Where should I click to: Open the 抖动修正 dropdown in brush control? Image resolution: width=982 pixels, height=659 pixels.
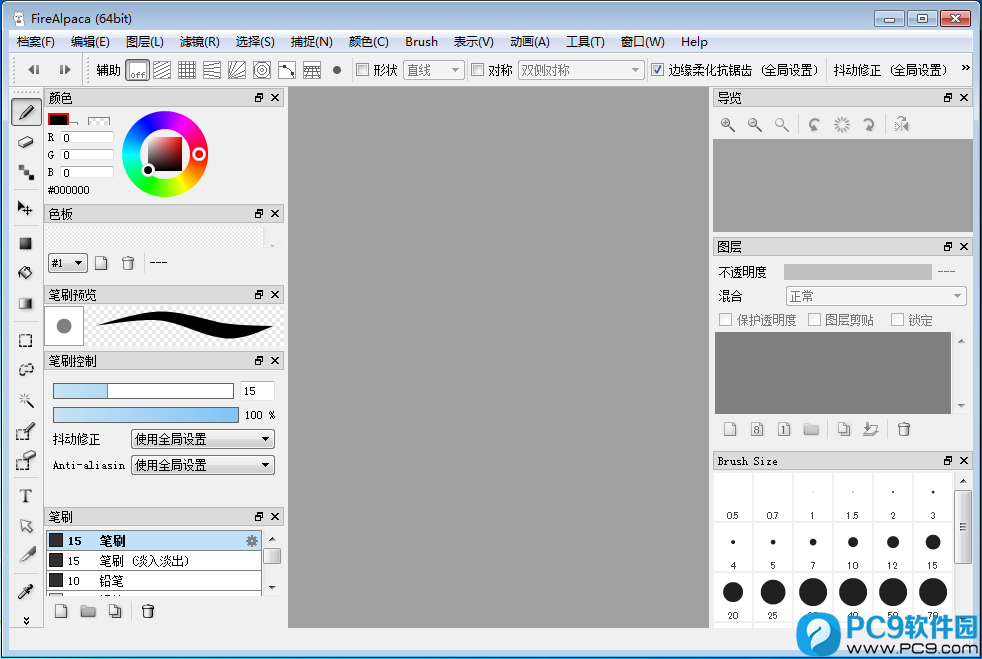click(x=202, y=439)
